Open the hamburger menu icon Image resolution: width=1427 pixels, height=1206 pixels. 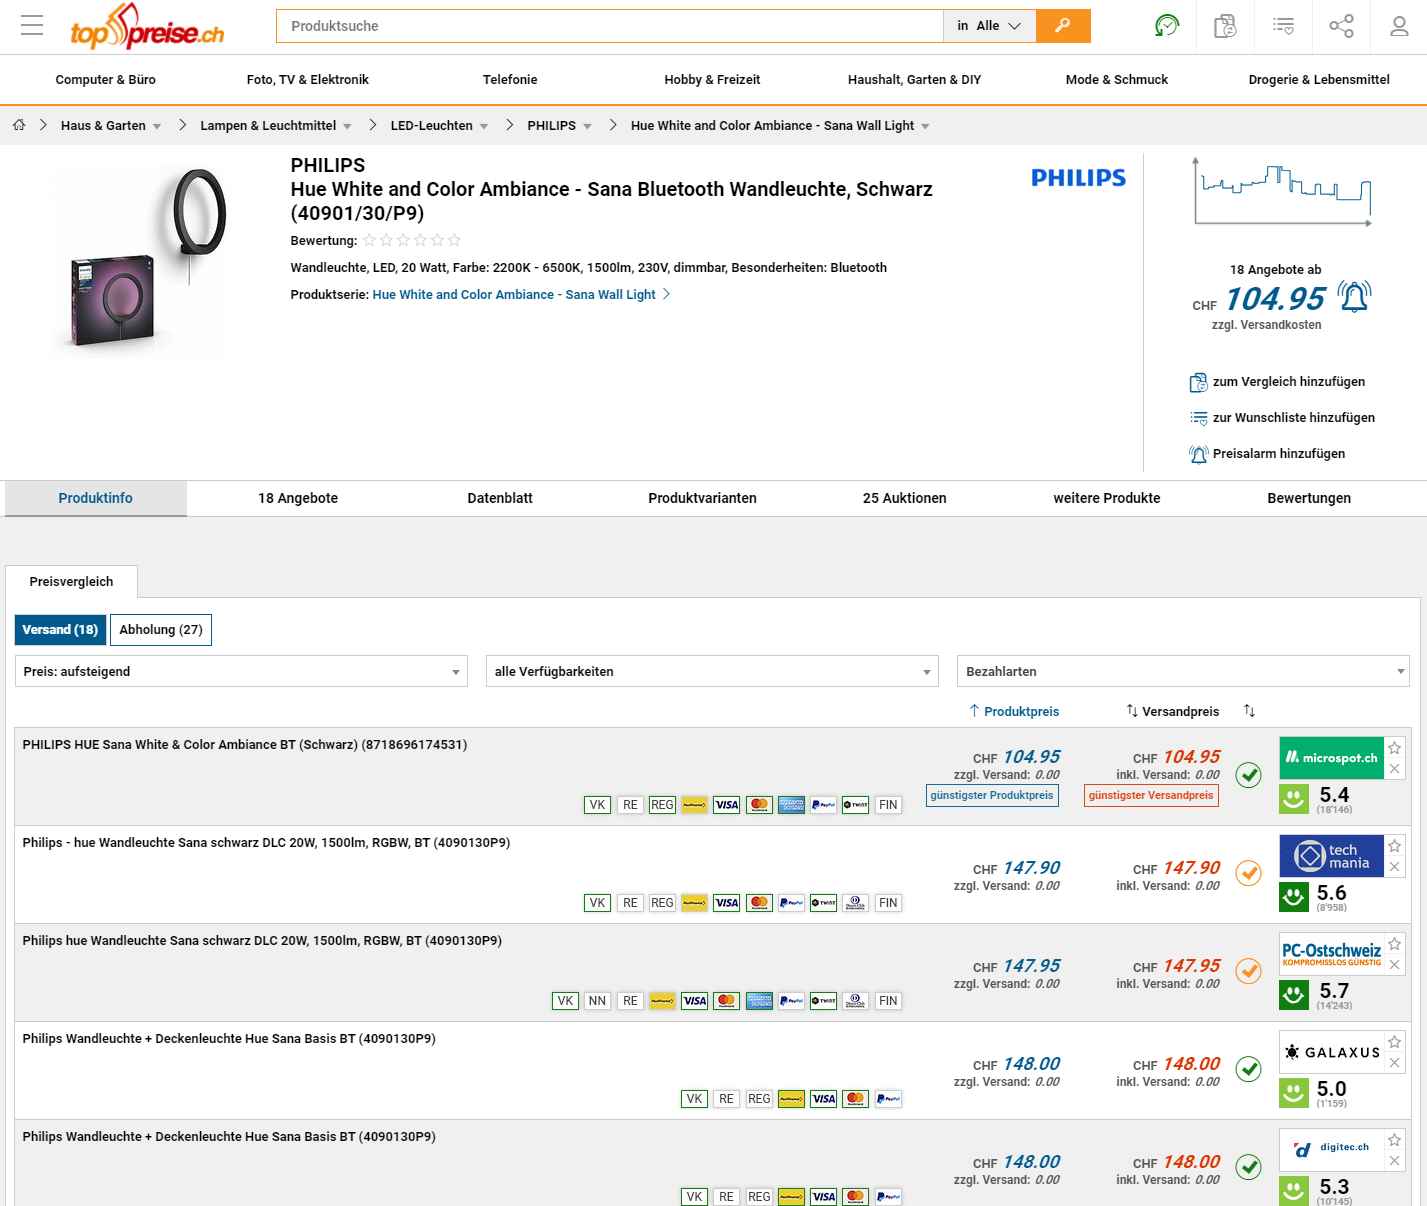click(32, 26)
